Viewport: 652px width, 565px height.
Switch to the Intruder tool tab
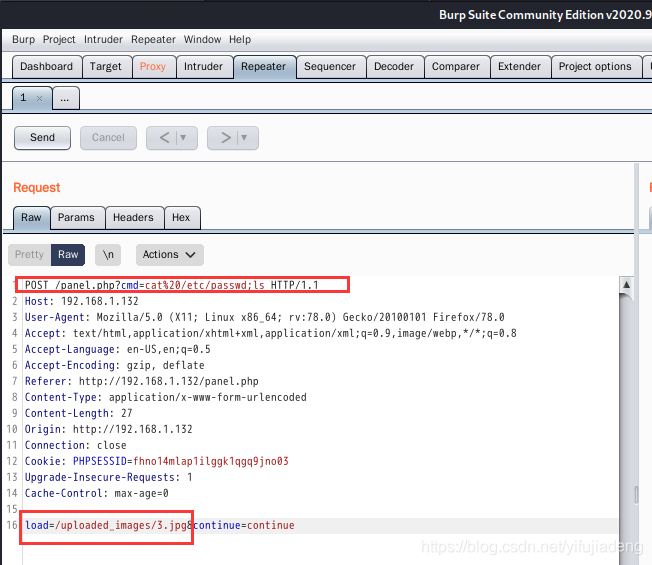pos(203,67)
